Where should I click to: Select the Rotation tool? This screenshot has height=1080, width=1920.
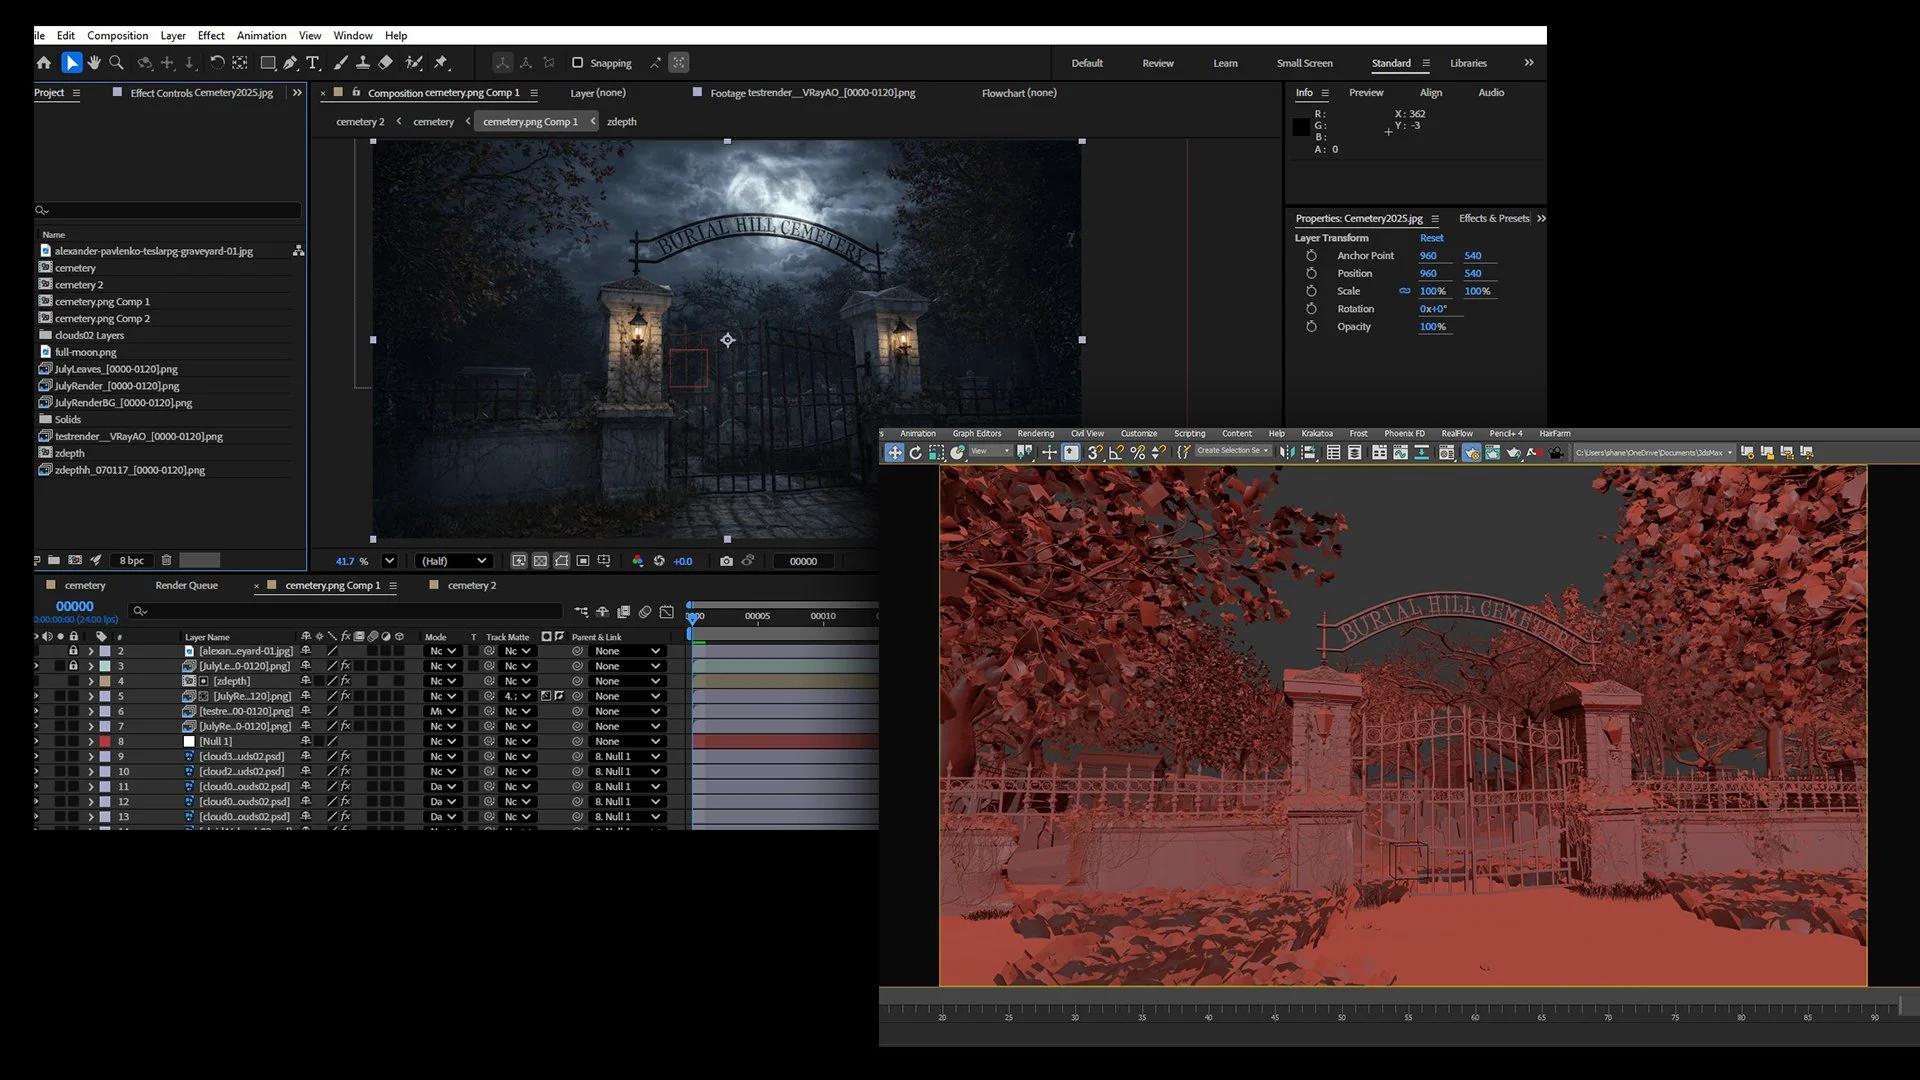click(216, 62)
